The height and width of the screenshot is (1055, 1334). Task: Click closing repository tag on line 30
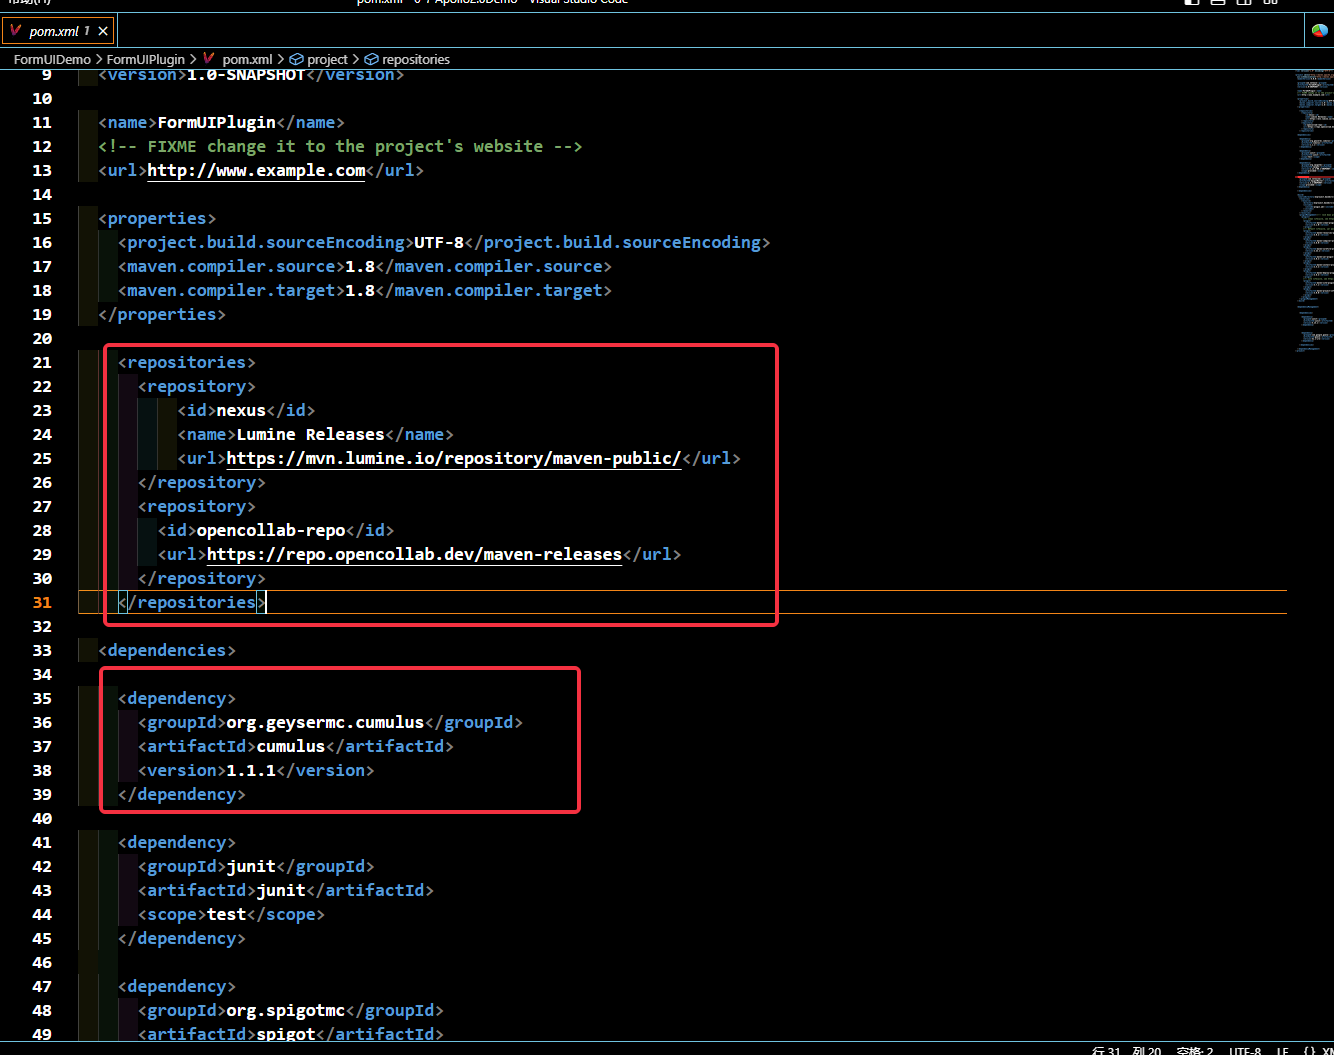(202, 578)
